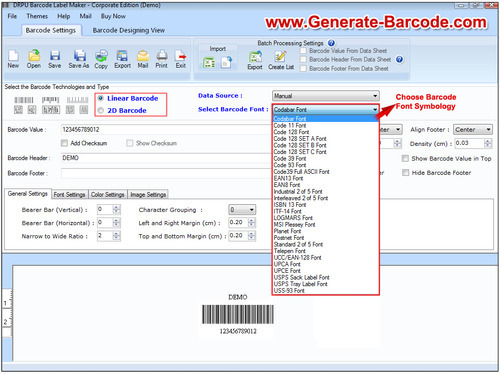Adjust Top and Bottom Margin stepper
Image resolution: width=500 pixels, height=374 pixels.
click(252, 236)
